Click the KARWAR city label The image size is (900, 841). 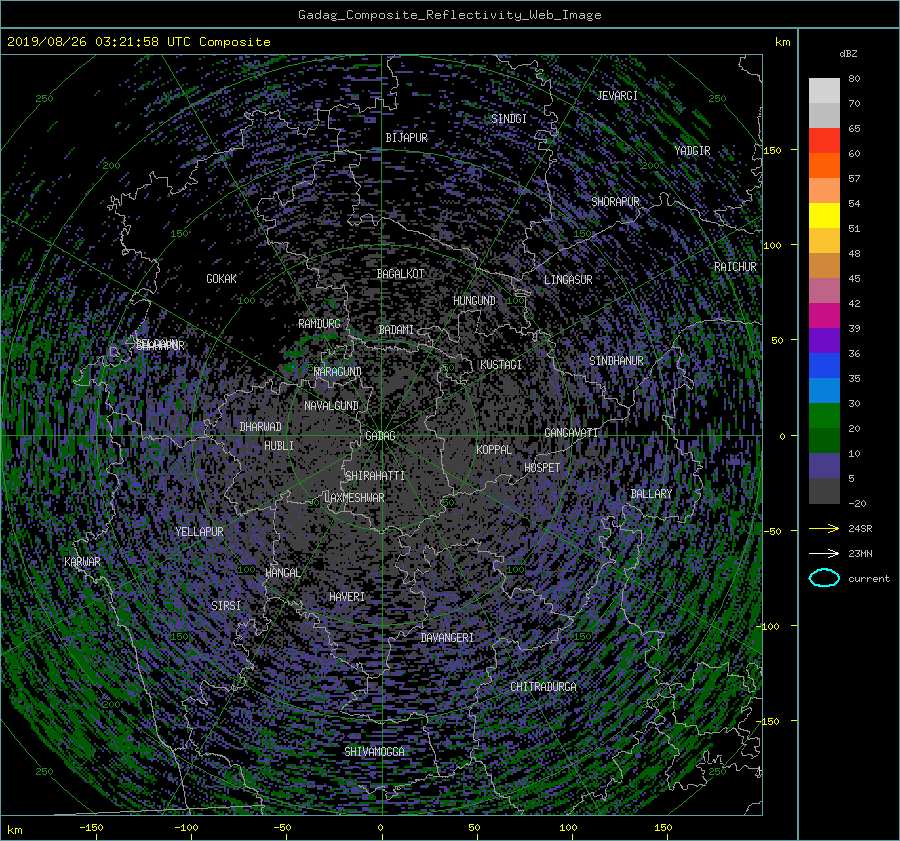coord(82,561)
